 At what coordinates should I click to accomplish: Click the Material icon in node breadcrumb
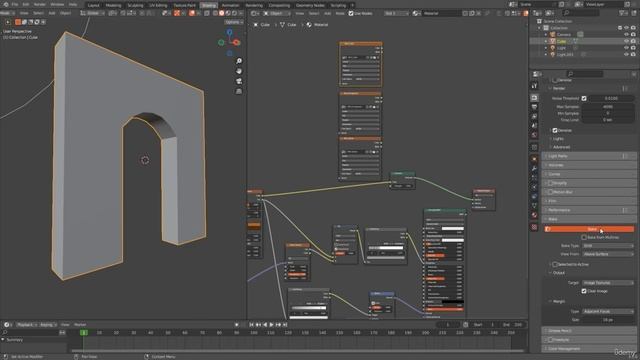click(309, 24)
